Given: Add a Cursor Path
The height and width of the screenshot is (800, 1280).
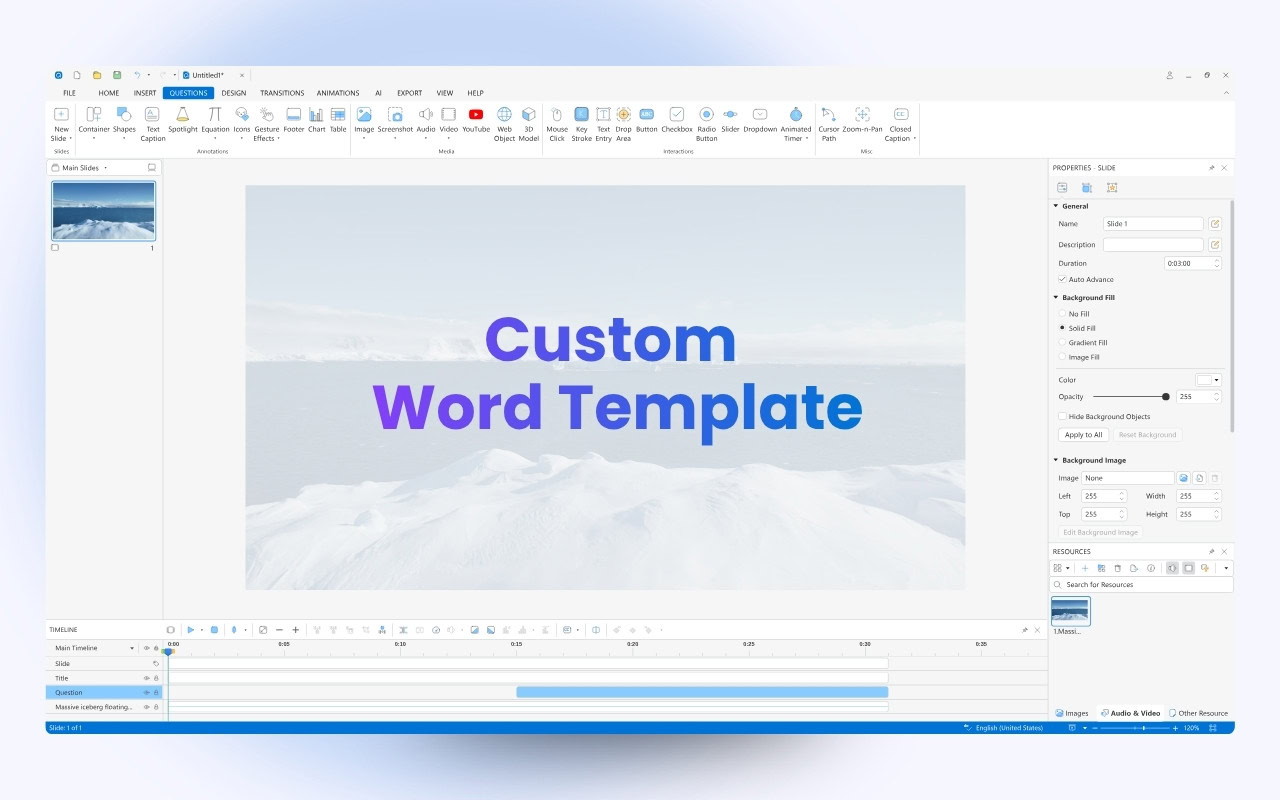Looking at the screenshot, I should click(829, 122).
